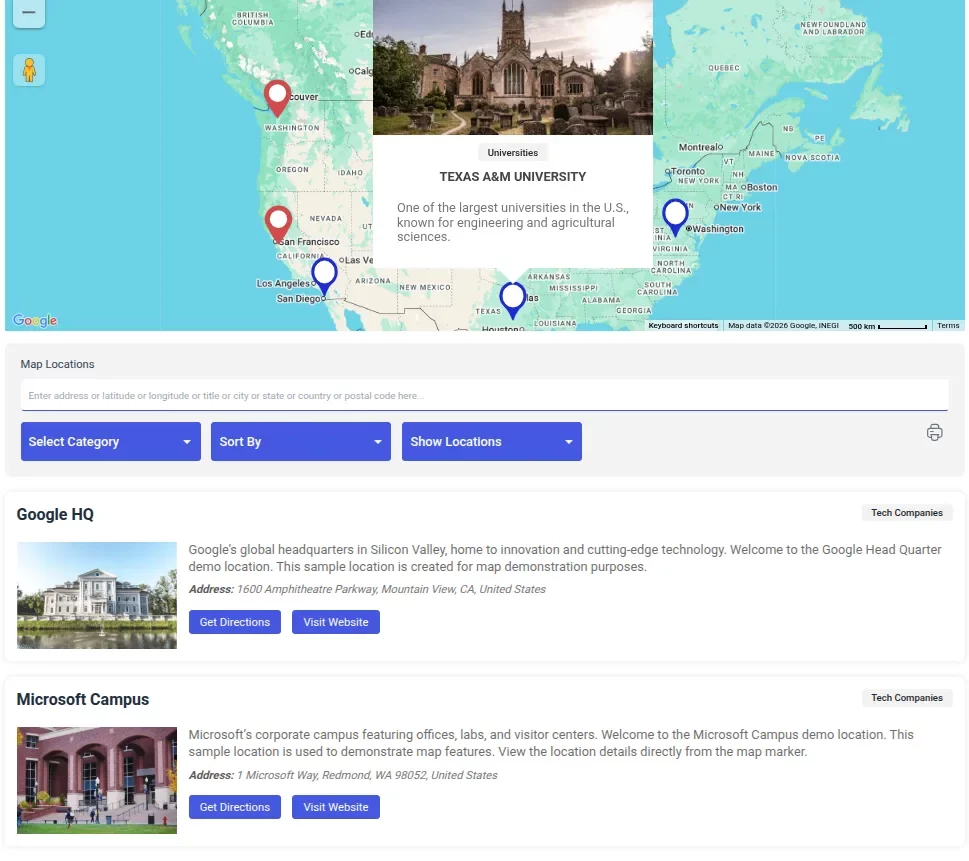Click the Universities tag in info window
Screen dimensions: 969x861
coord(512,153)
